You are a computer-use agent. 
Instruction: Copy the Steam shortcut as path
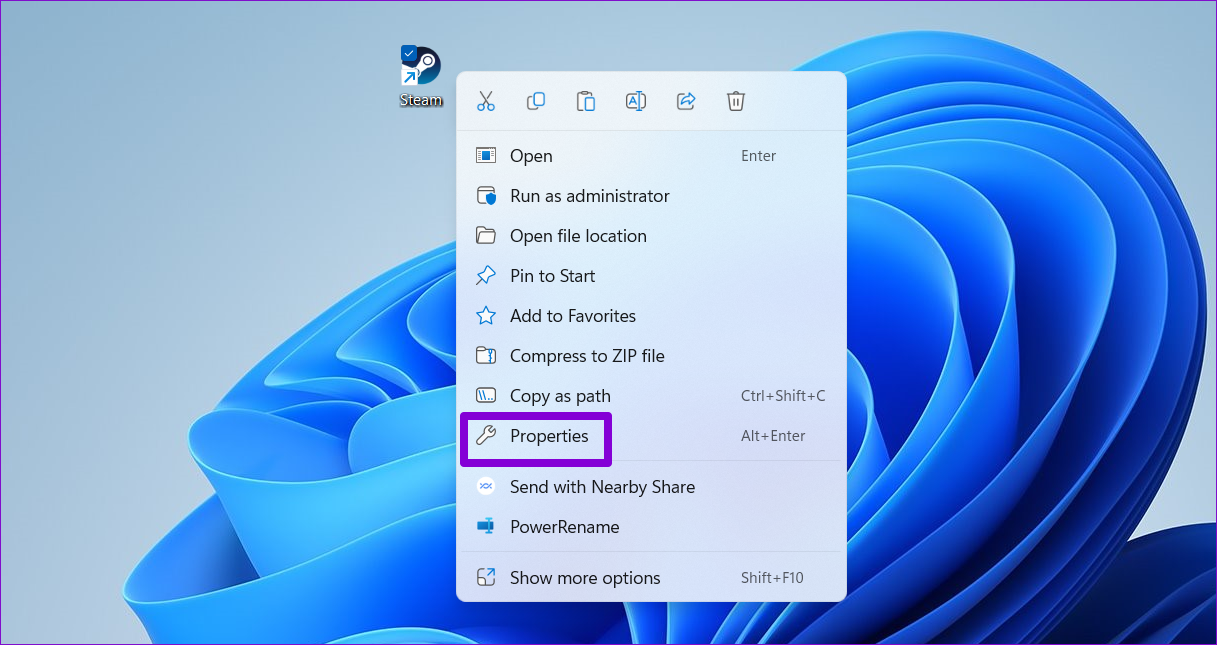tap(559, 396)
